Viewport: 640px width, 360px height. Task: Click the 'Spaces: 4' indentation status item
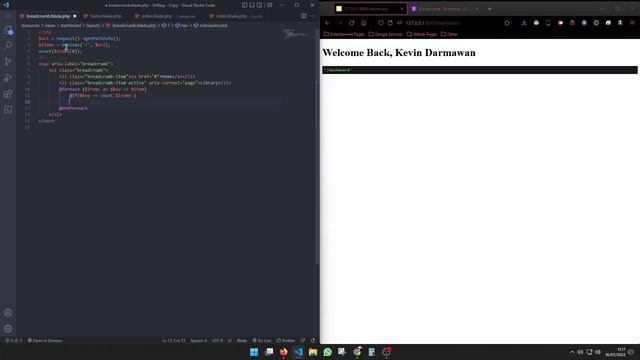(198, 340)
